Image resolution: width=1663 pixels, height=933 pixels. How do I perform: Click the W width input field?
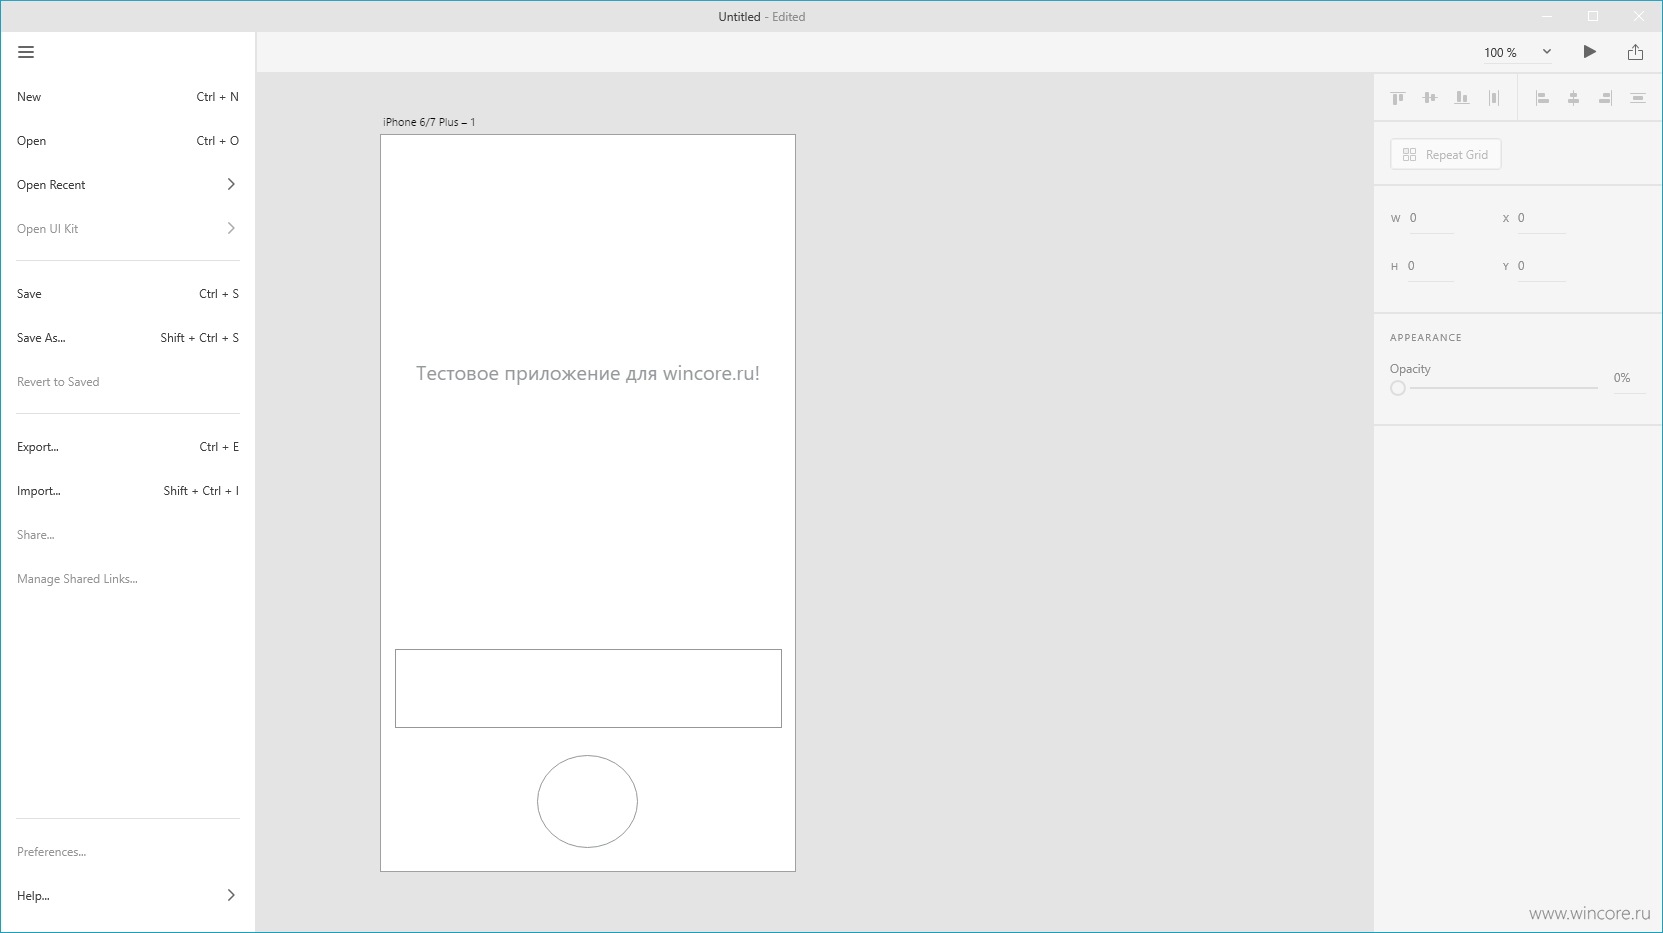coord(1430,218)
